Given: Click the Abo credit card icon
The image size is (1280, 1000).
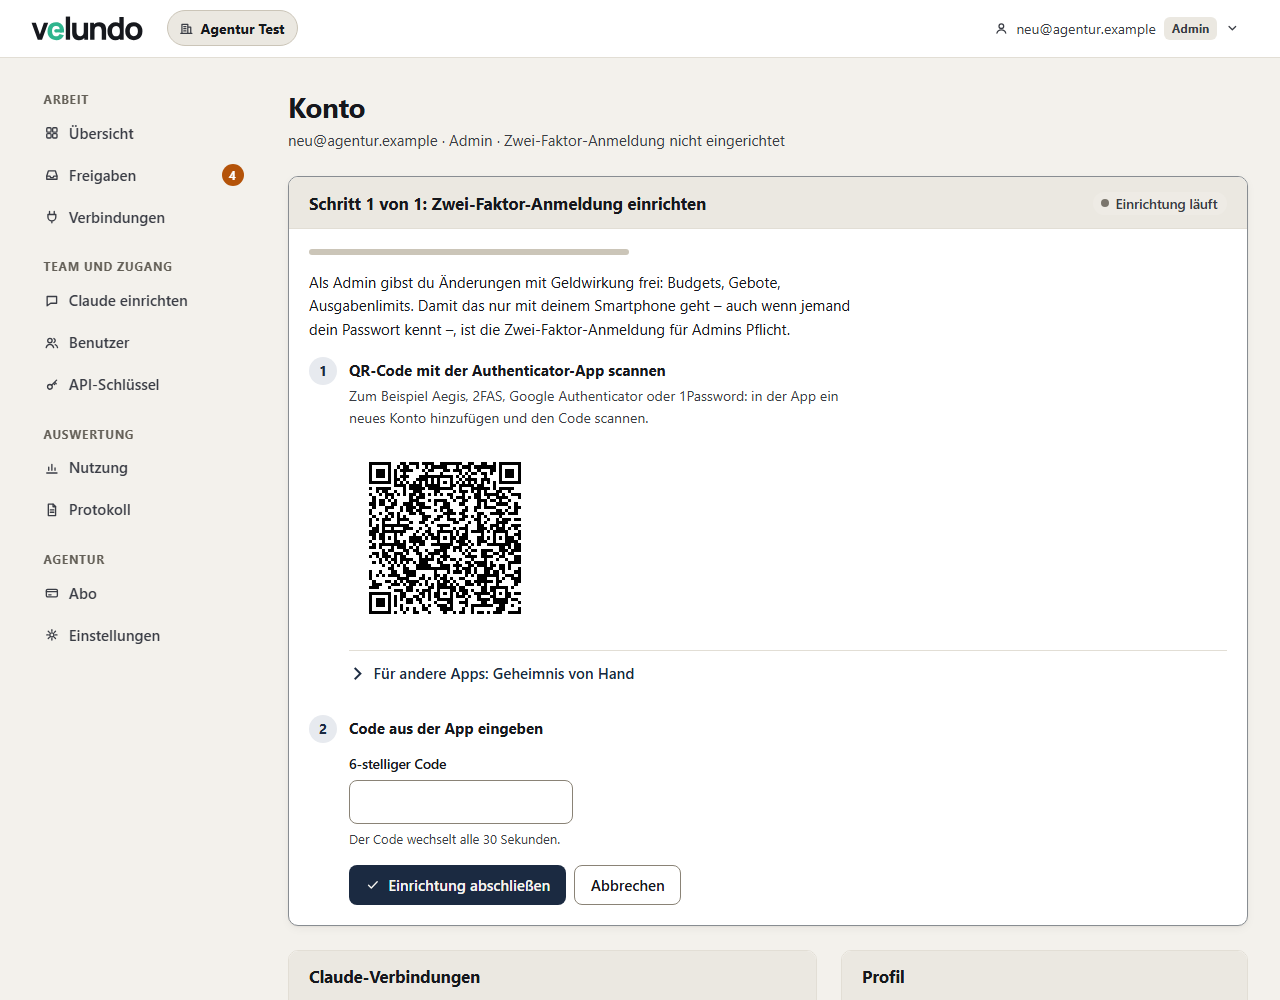Looking at the screenshot, I should click(x=52, y=593).
